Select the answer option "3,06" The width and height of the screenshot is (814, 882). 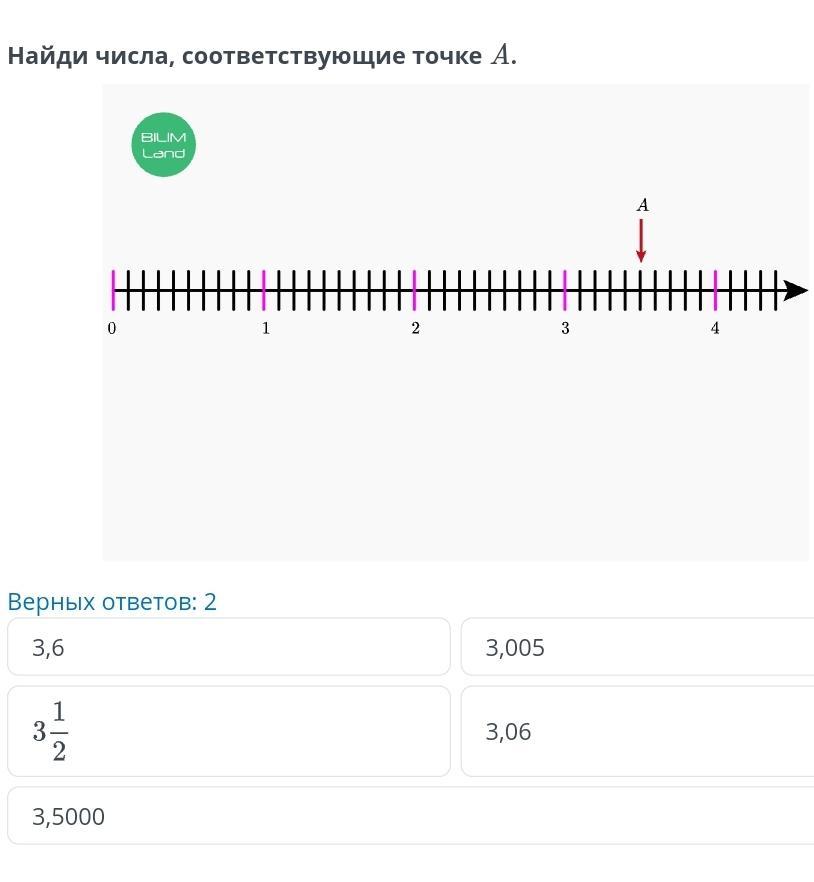637,731
